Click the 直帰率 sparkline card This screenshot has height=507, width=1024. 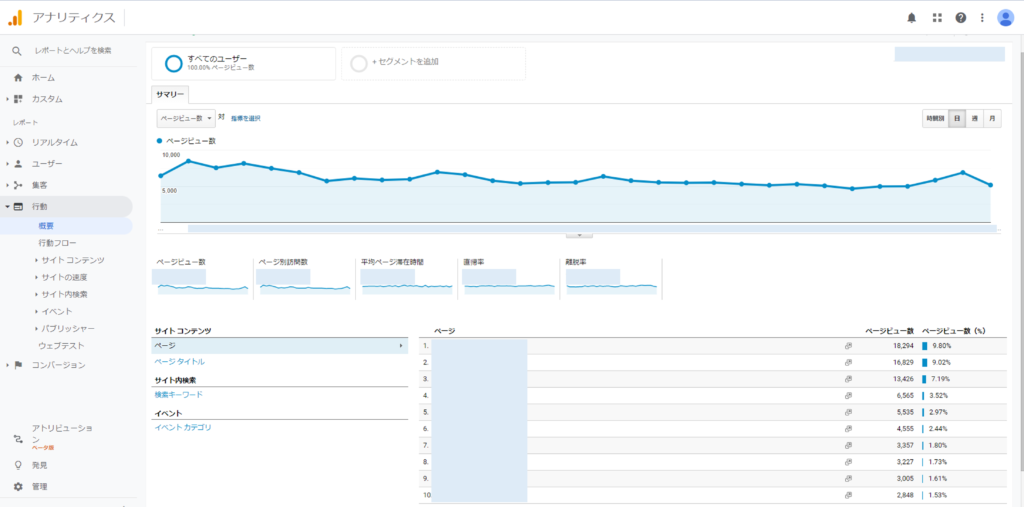click(508, 278)
